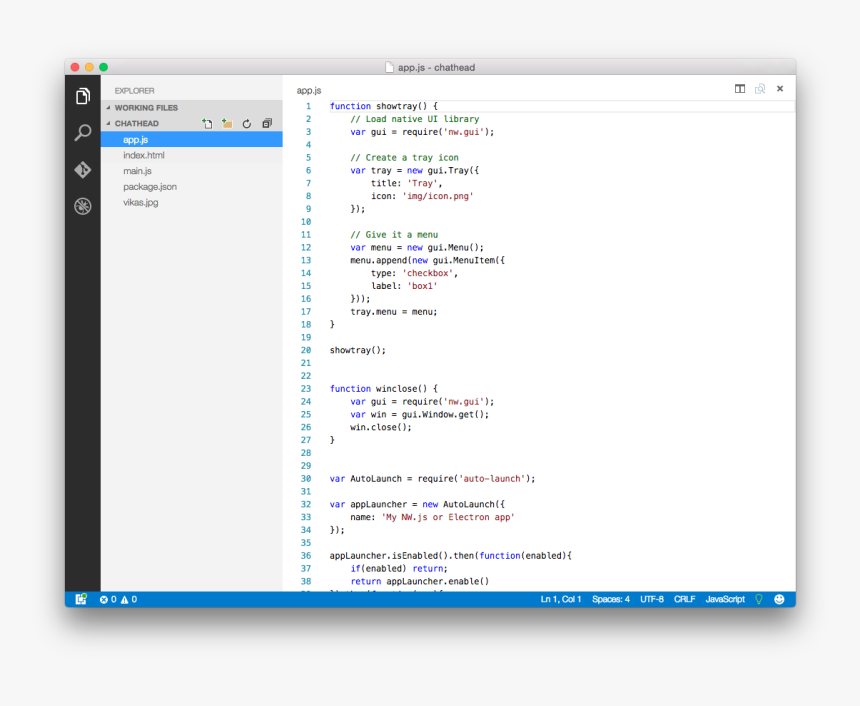Image resolution: width=860 pixels, height=706 pixels.
Task: Open the errors and warnings count
Action: tap(118, 599)
